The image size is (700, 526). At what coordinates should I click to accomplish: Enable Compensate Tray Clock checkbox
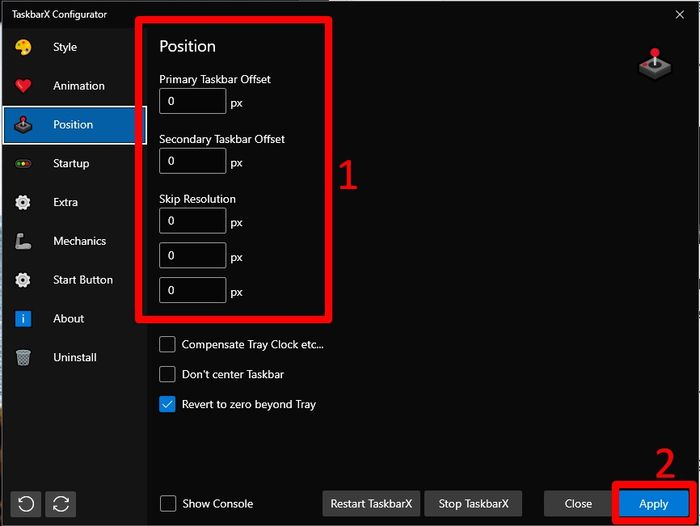[167, 345]
